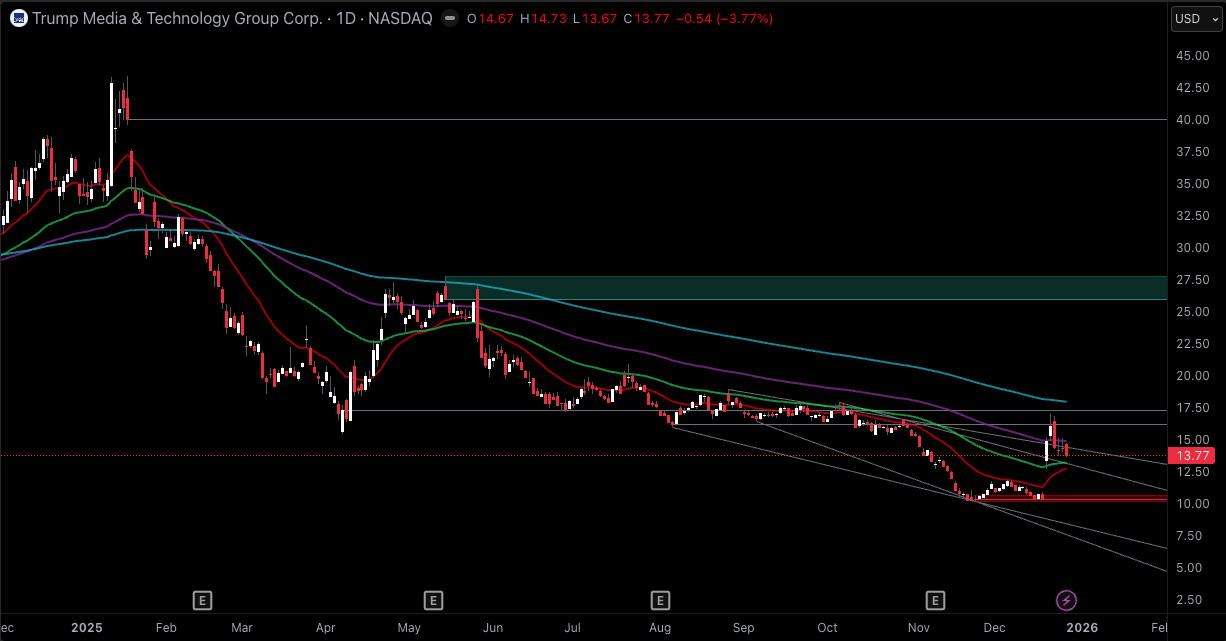The image size is (1226, 641).
Task: Click the earnings E marker near November
Action: click(x=935, y=600)
